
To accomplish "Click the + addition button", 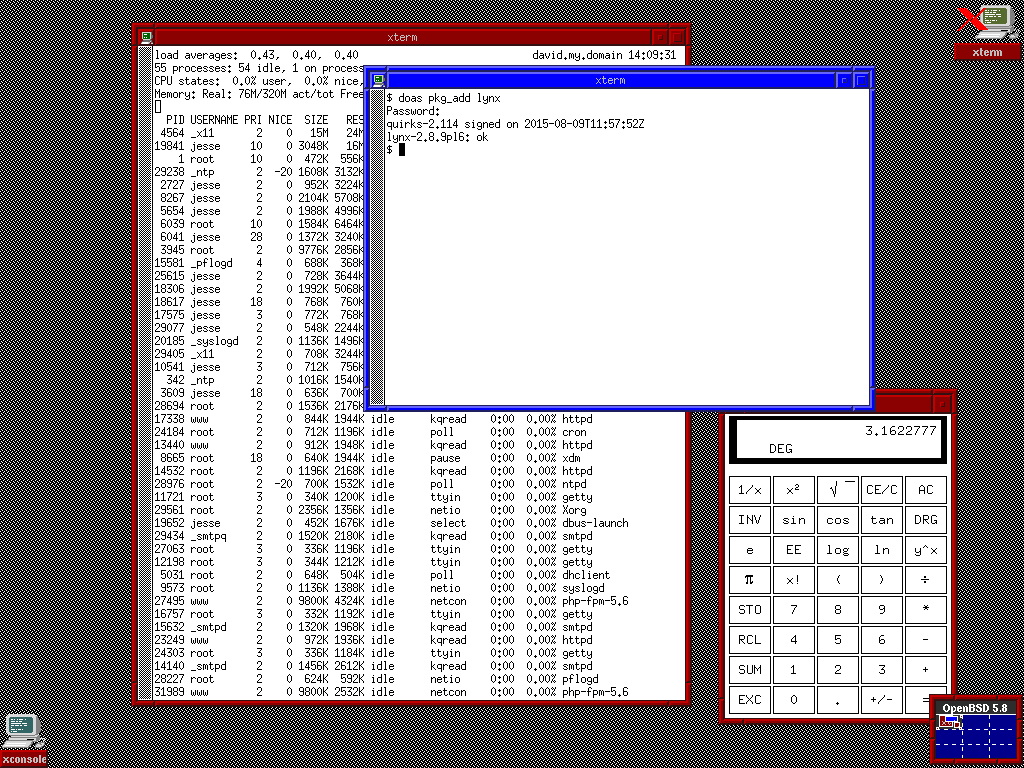I will tap(925, 670).
